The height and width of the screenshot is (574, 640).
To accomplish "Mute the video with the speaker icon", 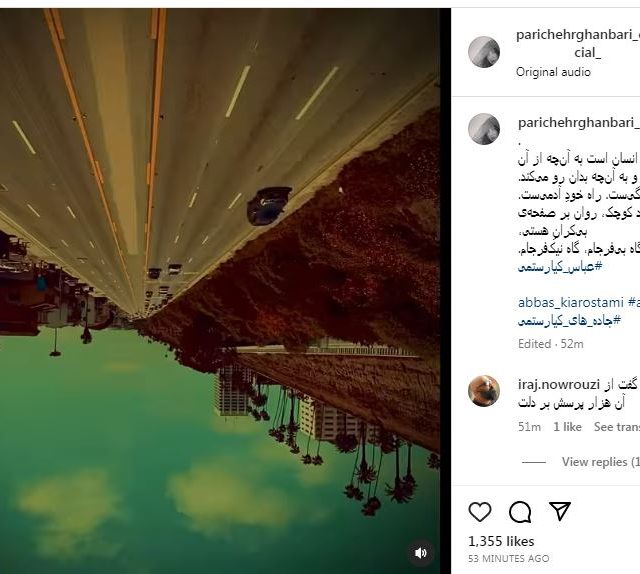I will [x=421, y=553].
